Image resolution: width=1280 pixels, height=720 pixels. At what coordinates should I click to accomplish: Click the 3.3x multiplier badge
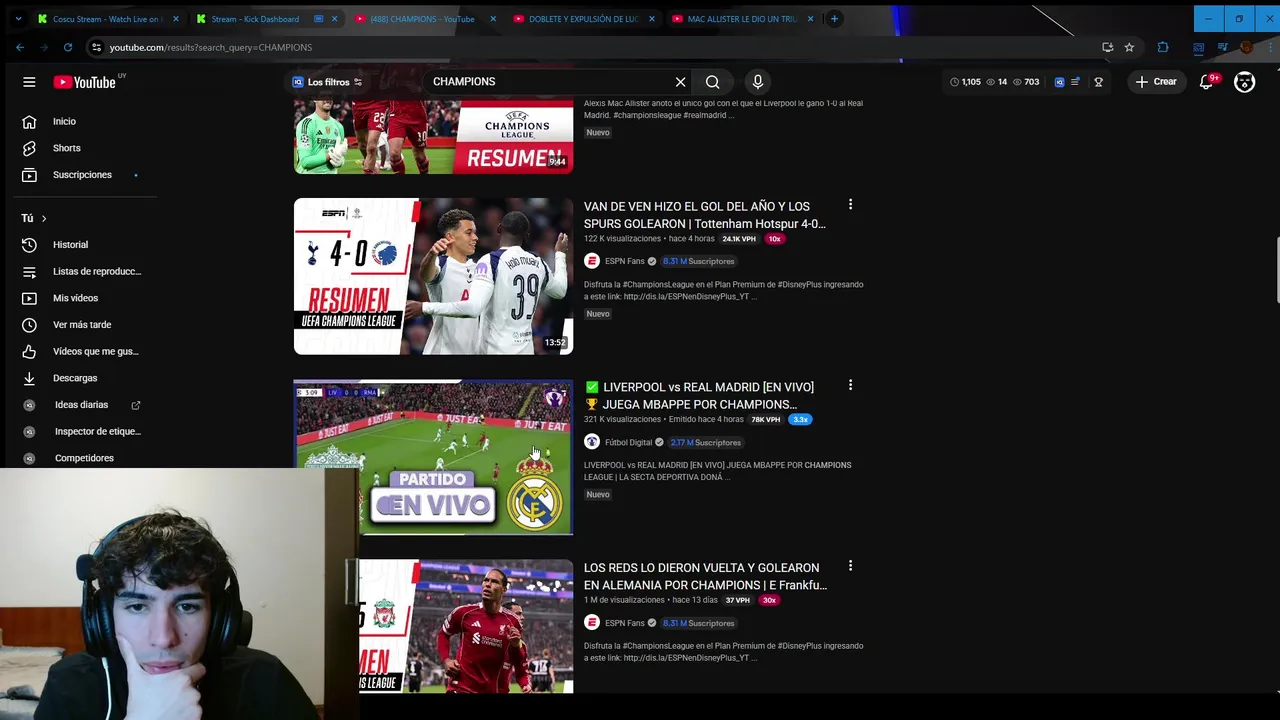pyautogui.click(x=800, y=420)
